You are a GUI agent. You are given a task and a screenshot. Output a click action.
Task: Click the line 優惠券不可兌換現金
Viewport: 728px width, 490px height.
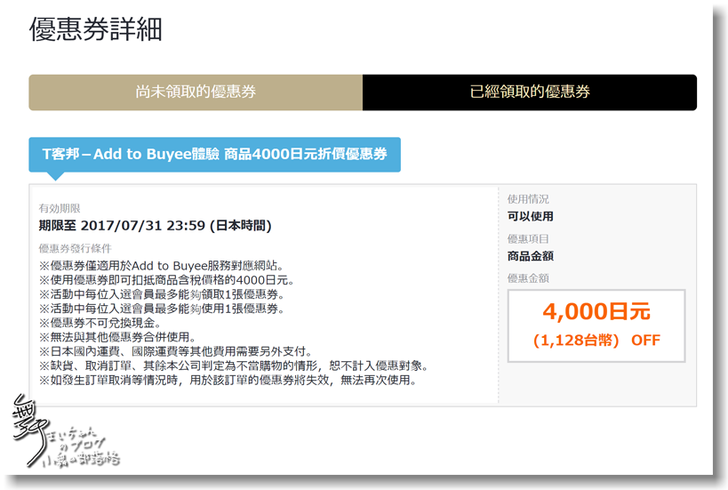[100, 323]
